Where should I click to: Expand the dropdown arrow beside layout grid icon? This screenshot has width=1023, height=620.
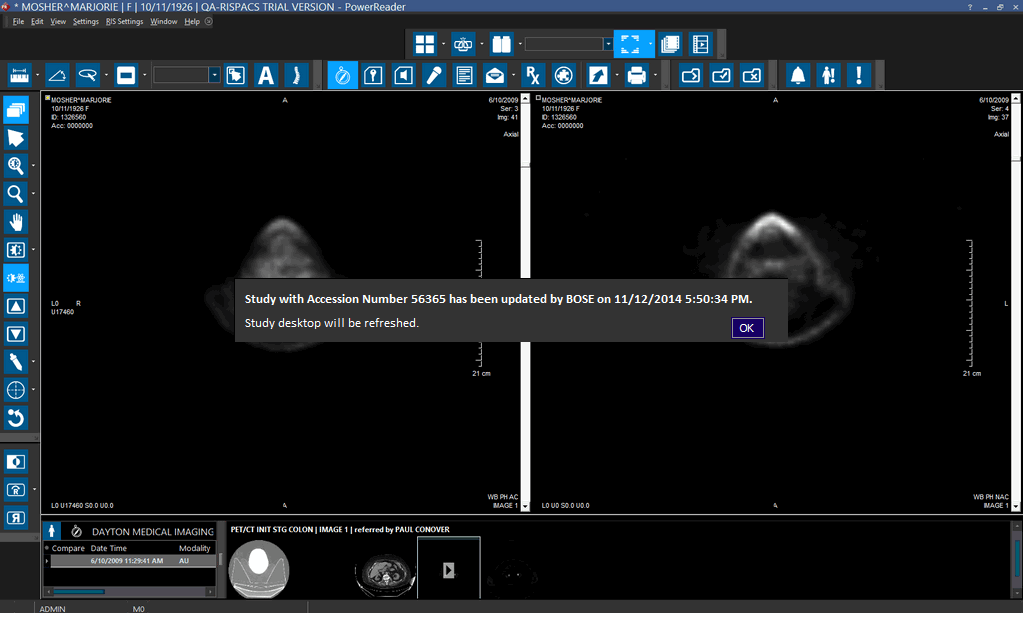point(443,44)
